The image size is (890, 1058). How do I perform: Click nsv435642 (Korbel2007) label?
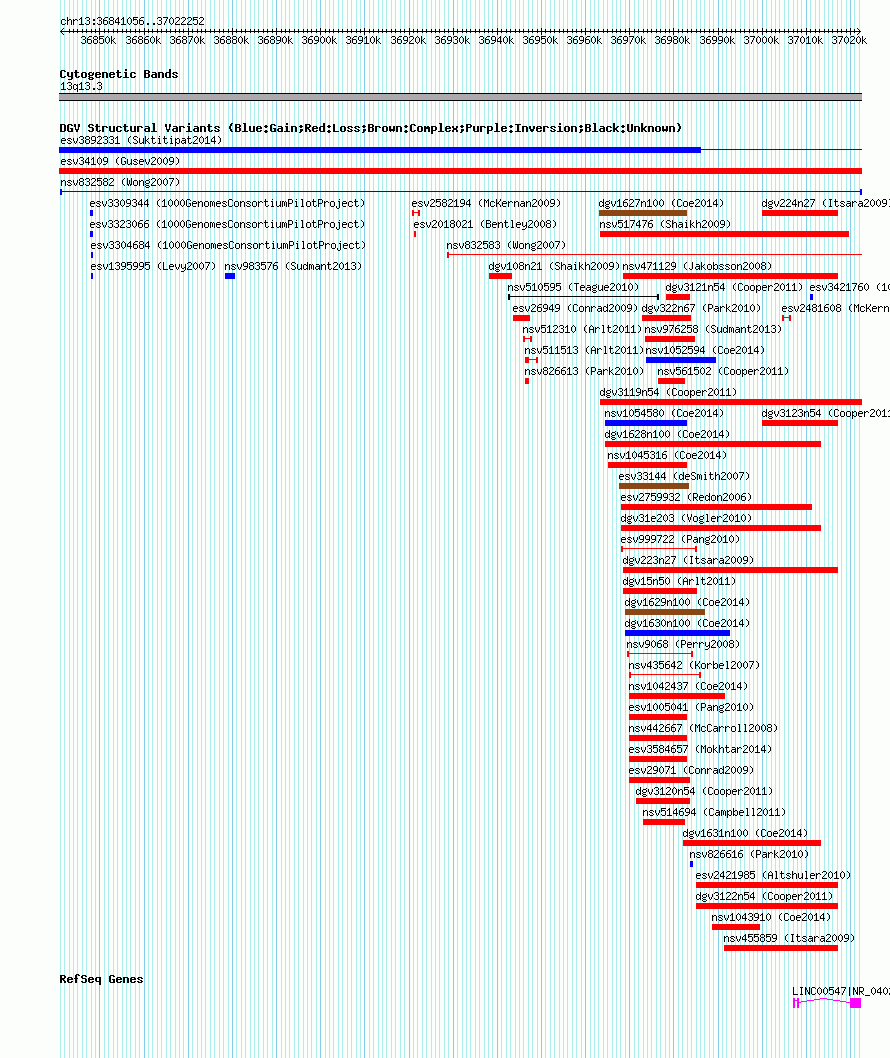(x=694, y=665)
